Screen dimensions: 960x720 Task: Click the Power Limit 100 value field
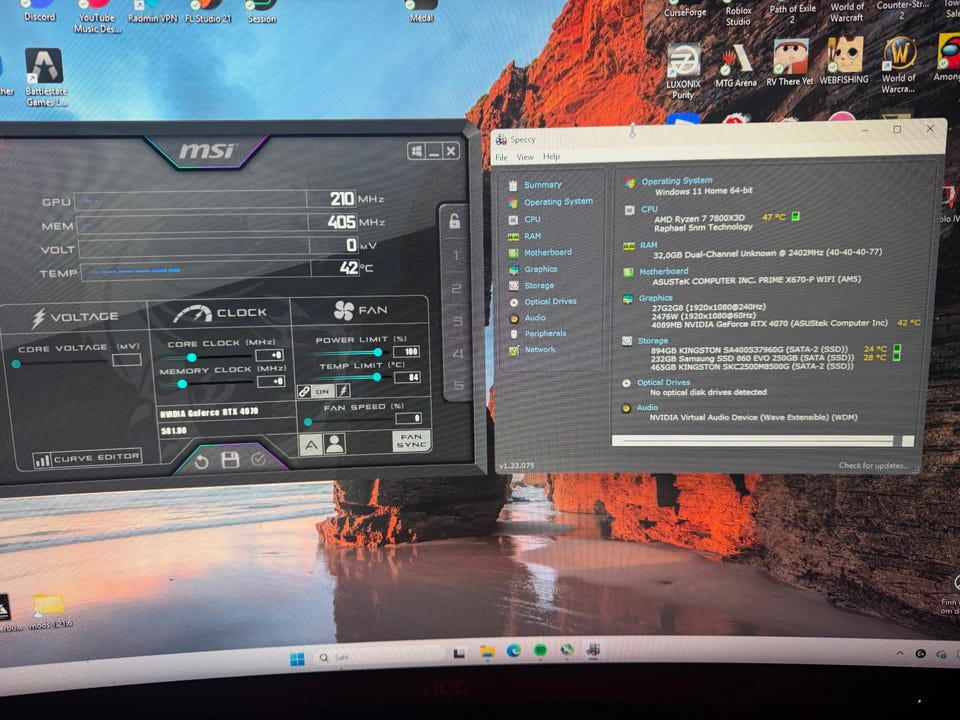coord(407,351)
